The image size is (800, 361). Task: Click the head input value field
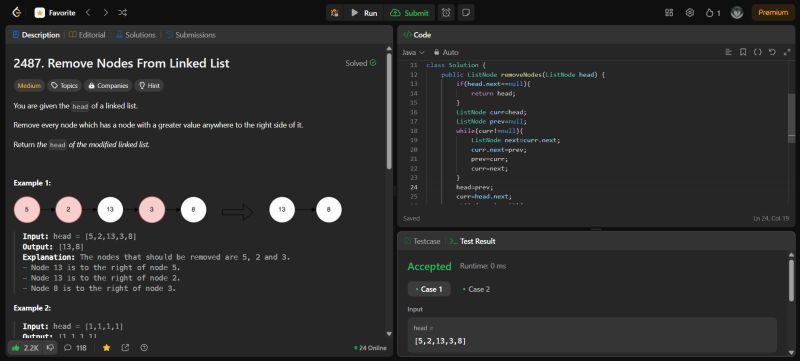click(592, 335)
